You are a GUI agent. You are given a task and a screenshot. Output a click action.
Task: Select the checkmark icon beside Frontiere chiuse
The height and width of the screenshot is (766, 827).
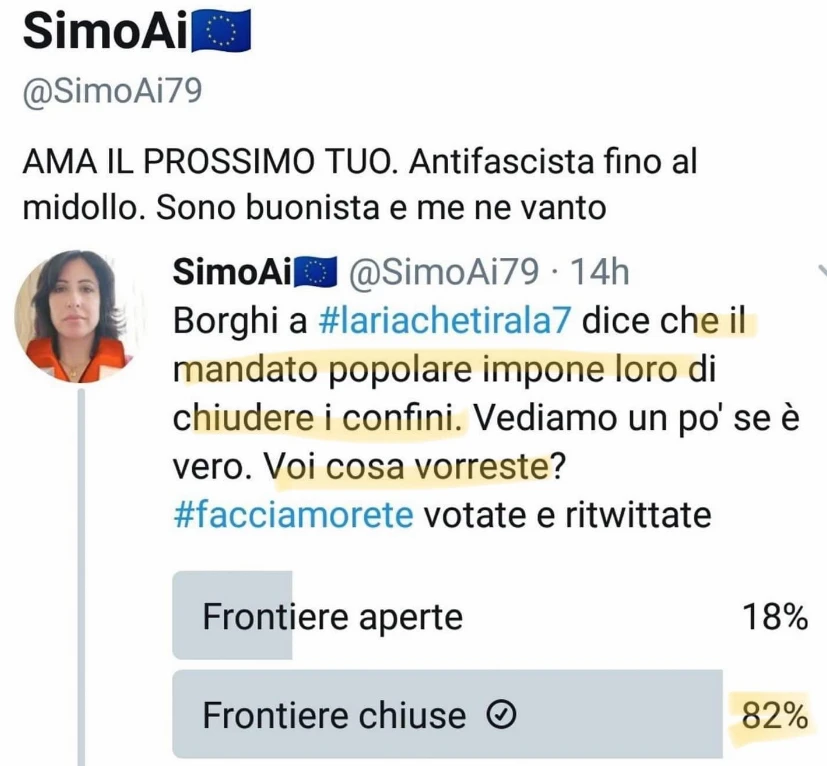tap(501, 715)
